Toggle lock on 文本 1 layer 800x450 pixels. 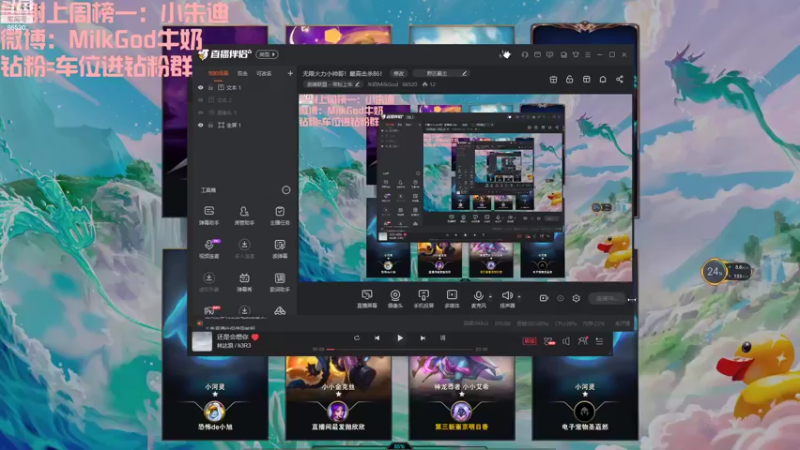210,88
